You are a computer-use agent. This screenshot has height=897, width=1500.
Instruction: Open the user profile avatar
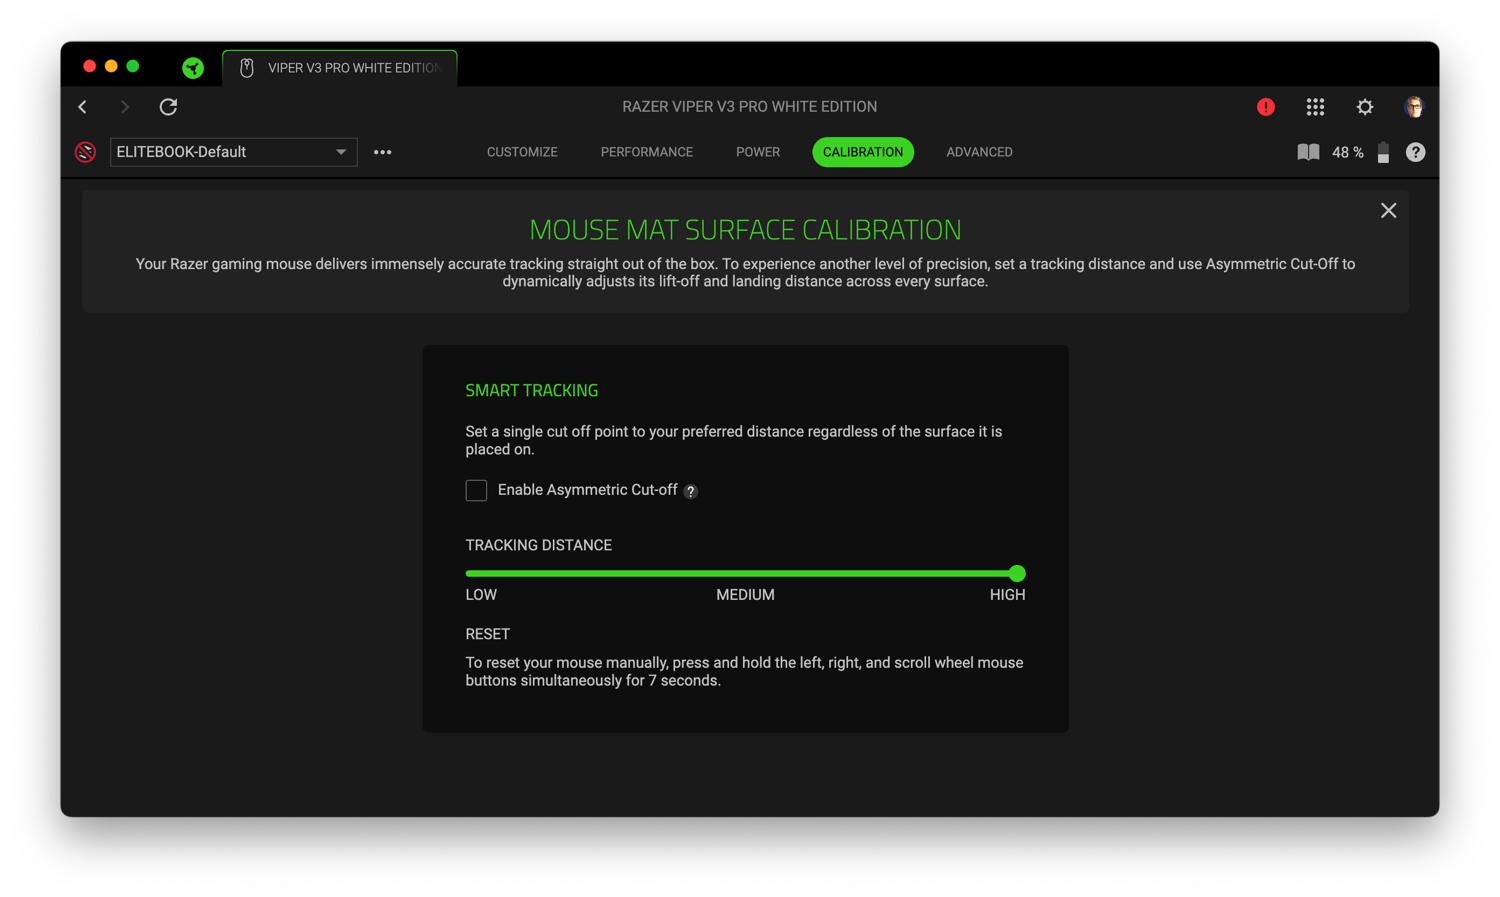pos(1414,107)
